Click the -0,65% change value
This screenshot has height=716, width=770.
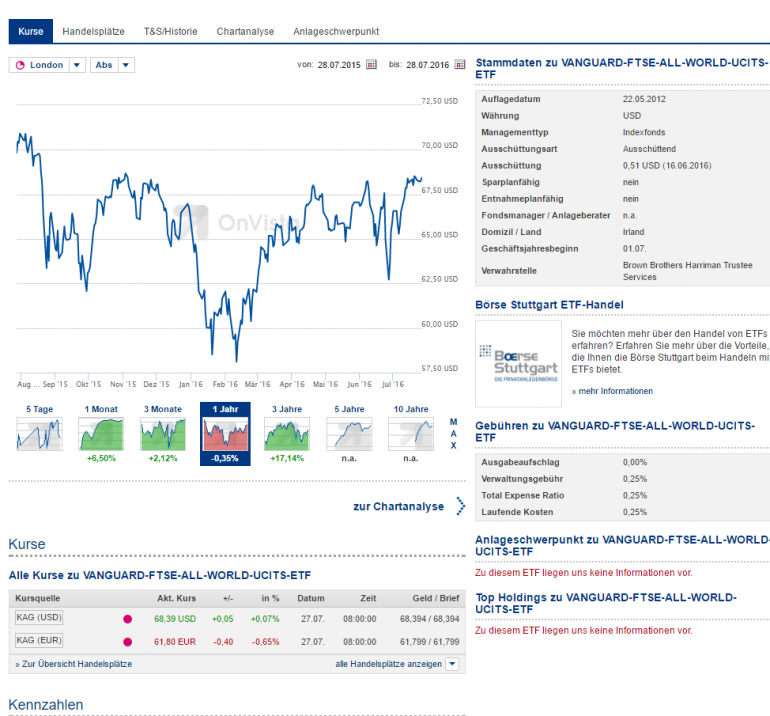click(x=265, y=642)
